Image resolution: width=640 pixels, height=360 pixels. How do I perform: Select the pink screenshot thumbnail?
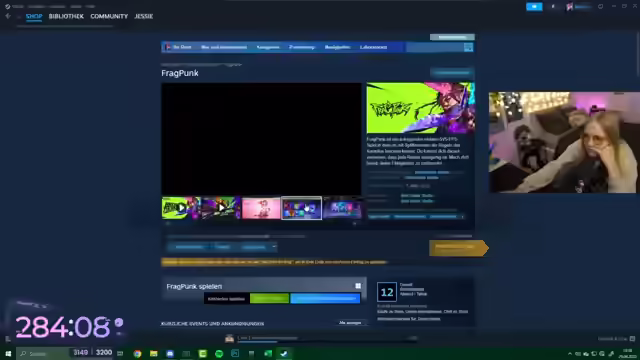click(x=261, y=208)
